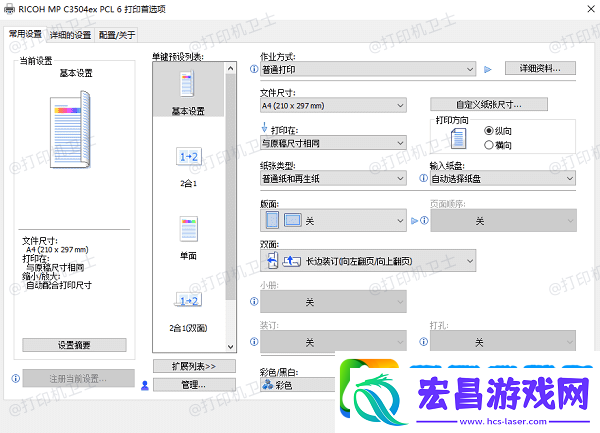Select the 基本设置 preset icon

187,84
